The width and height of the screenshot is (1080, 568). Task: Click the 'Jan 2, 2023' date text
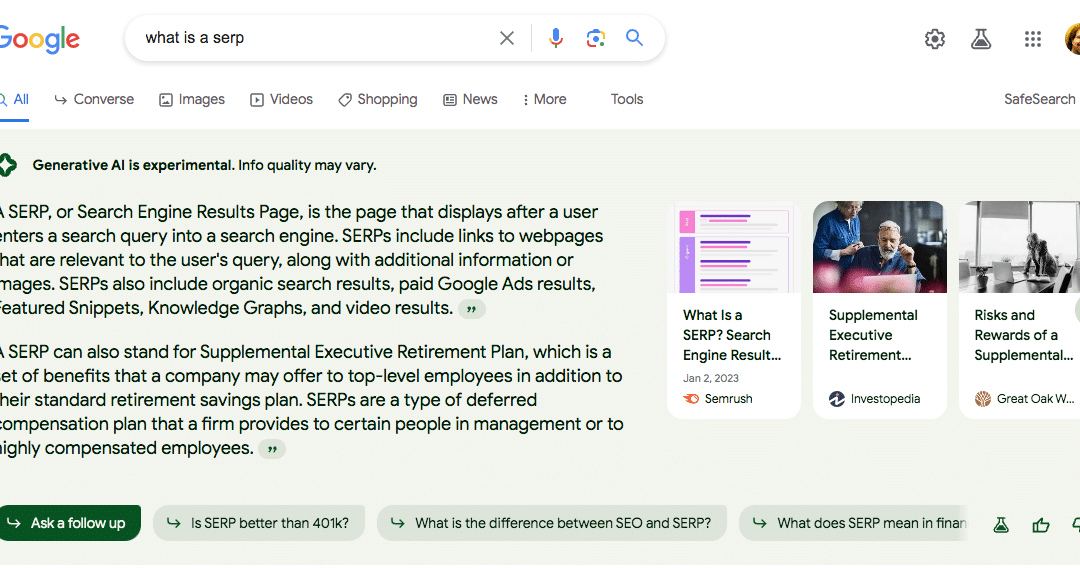pyautogui.click(x=711, y=378)
